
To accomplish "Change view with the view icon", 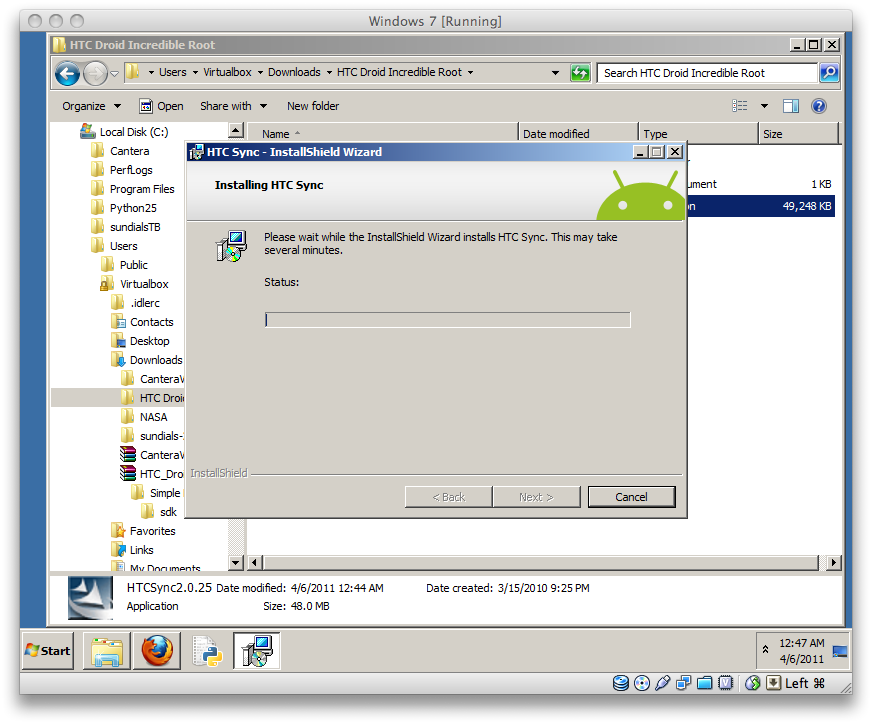I will pyautogui.click(x=740, y=106).
